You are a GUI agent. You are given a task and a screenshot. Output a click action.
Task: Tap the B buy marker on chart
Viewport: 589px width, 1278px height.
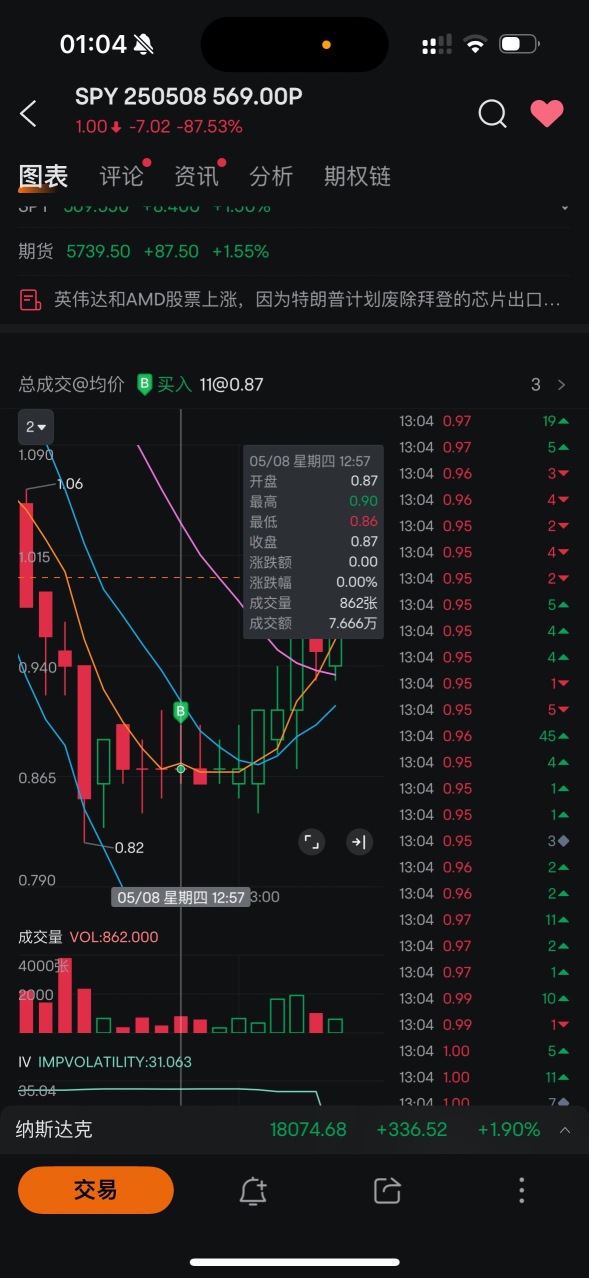(181, 712)
